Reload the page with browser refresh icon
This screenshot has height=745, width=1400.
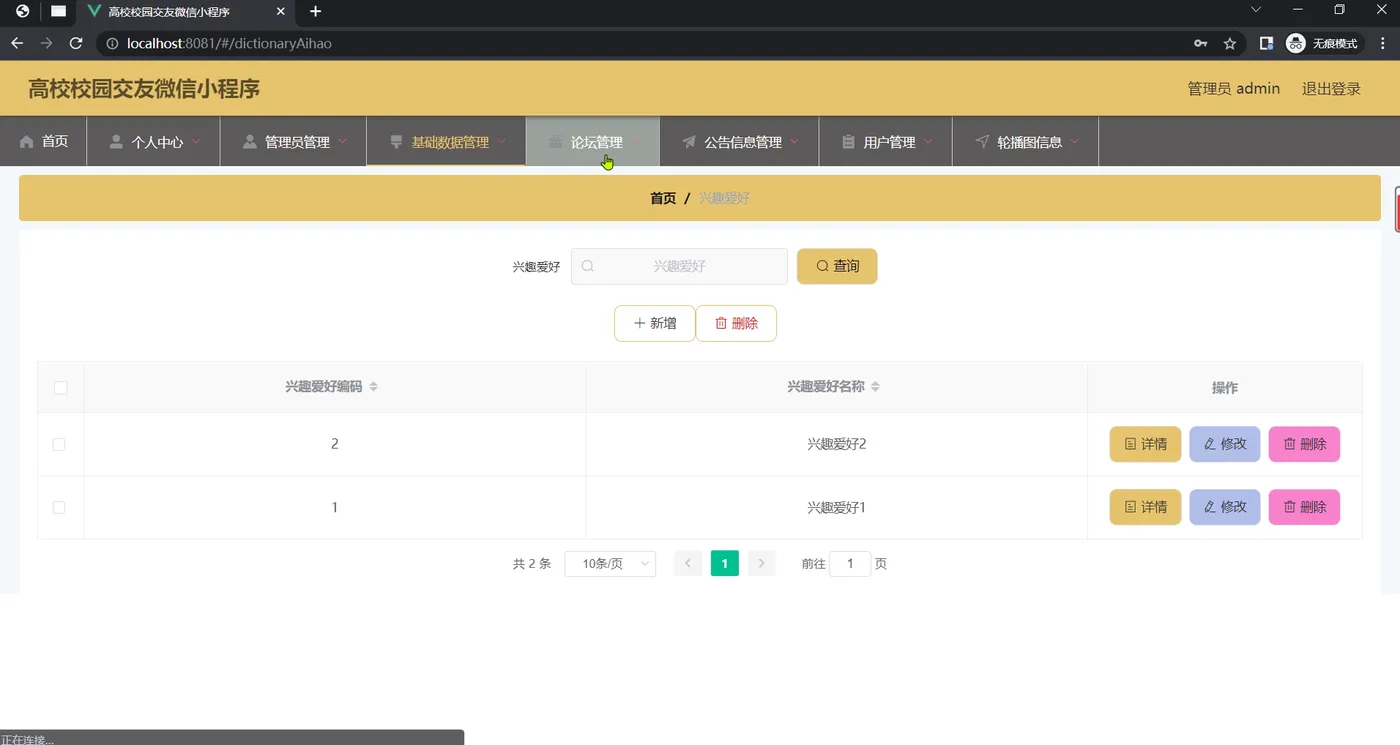coord(75,43)
